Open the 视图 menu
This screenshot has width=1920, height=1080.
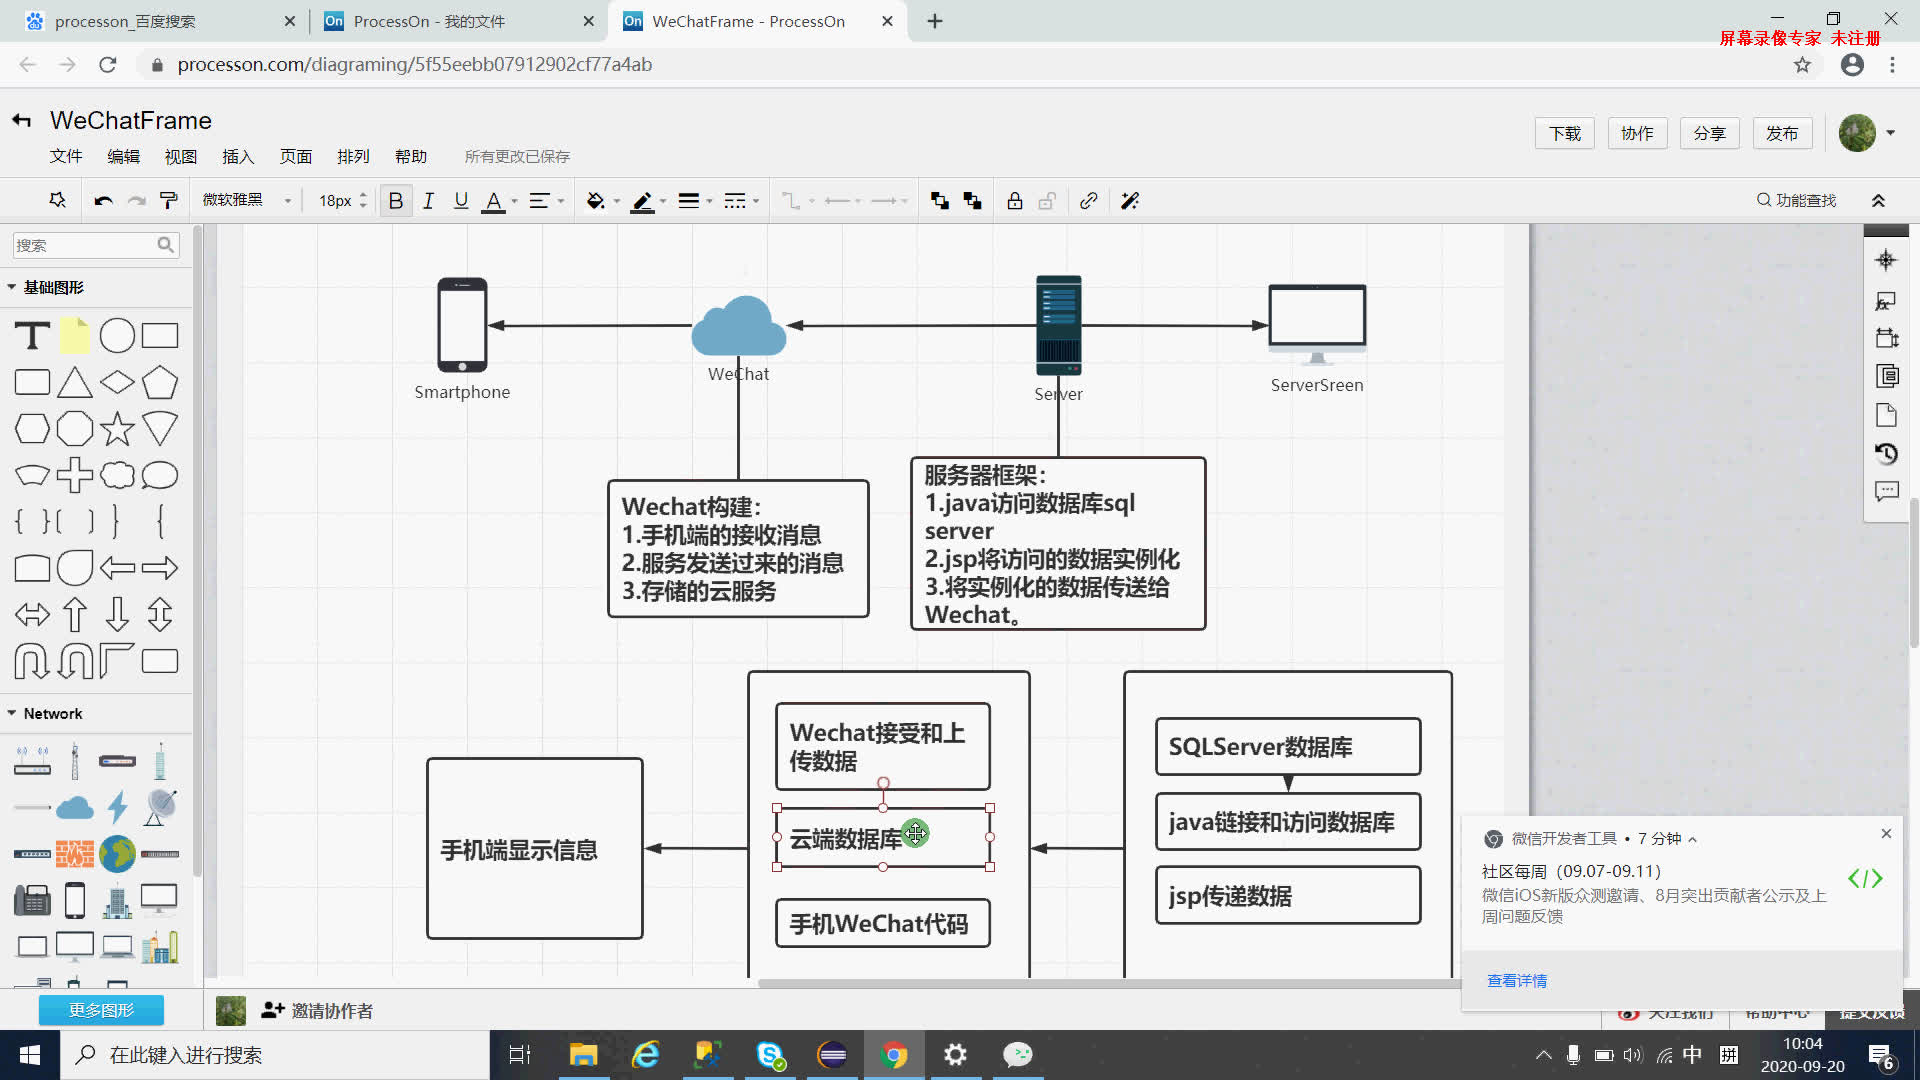tap(181, 156)
